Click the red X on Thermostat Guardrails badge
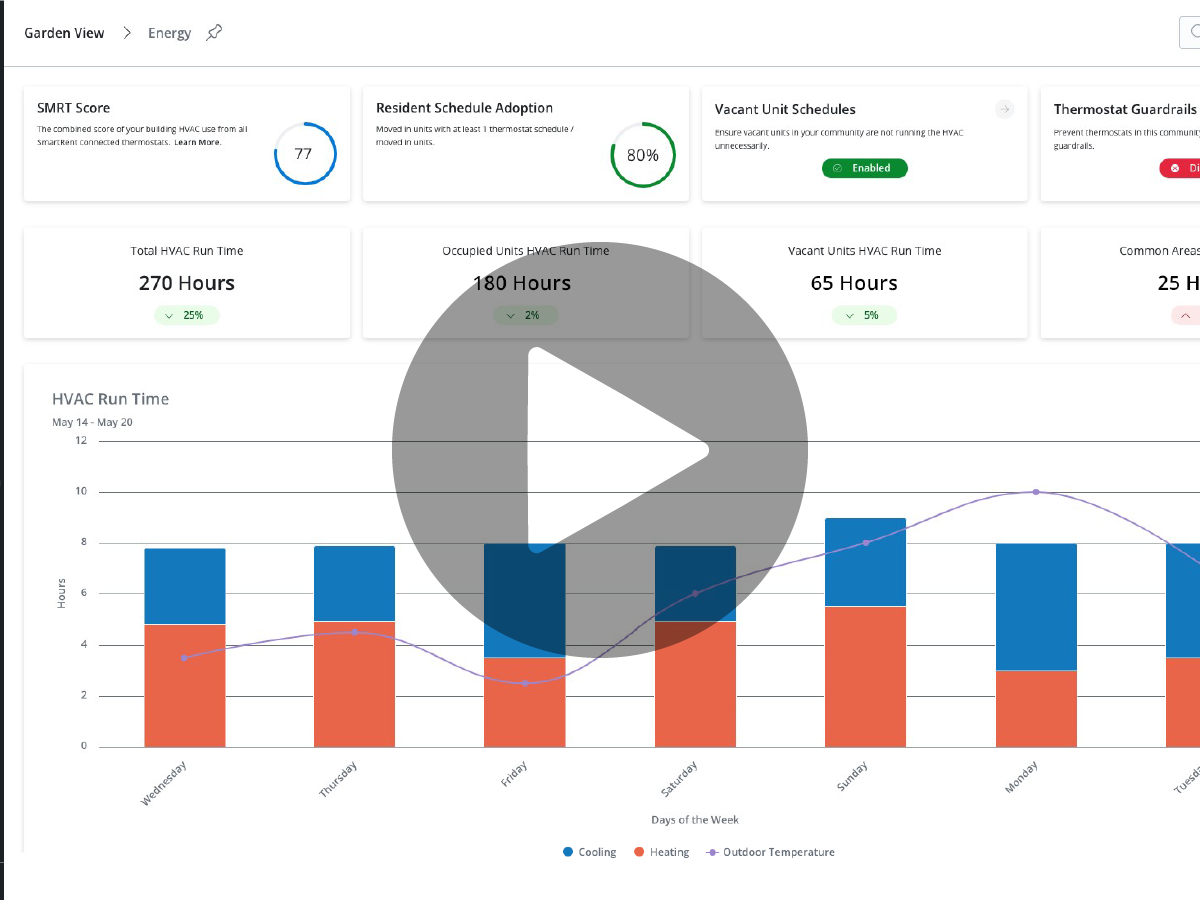This screenshot has height=900, width=1200. [1174, 169]
